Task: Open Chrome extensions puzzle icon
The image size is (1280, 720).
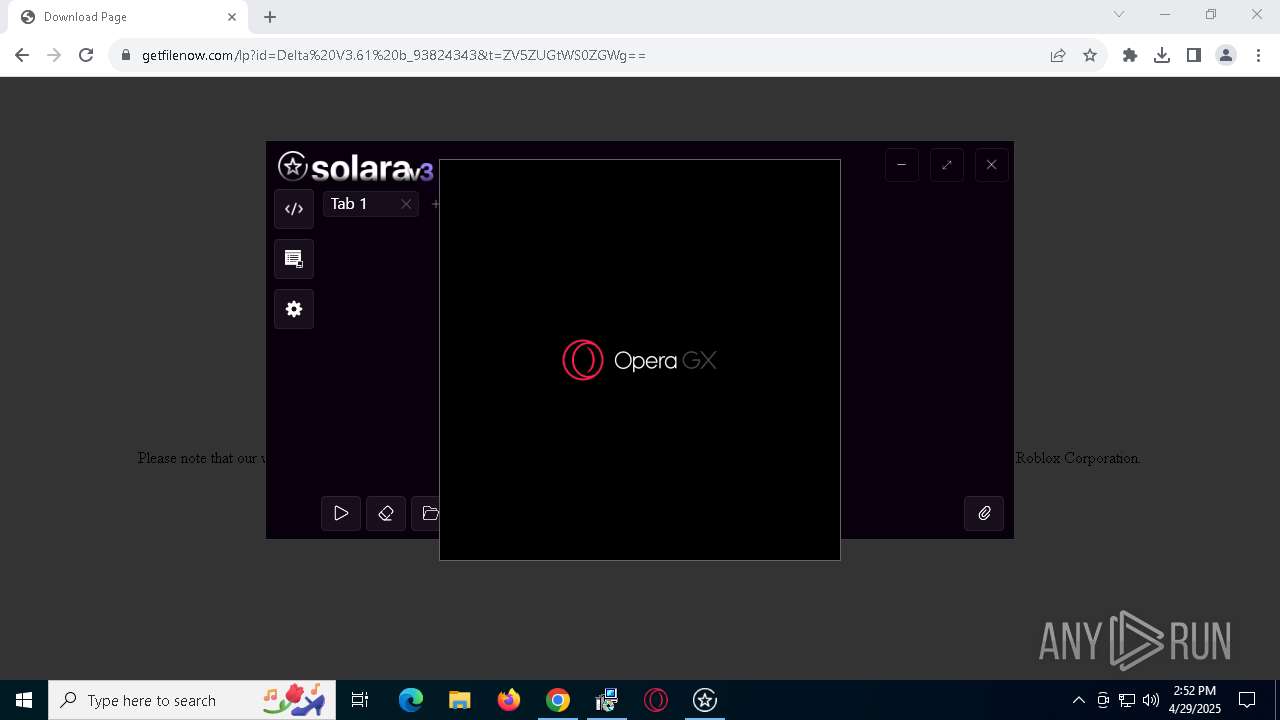Action: [1130, 55]
